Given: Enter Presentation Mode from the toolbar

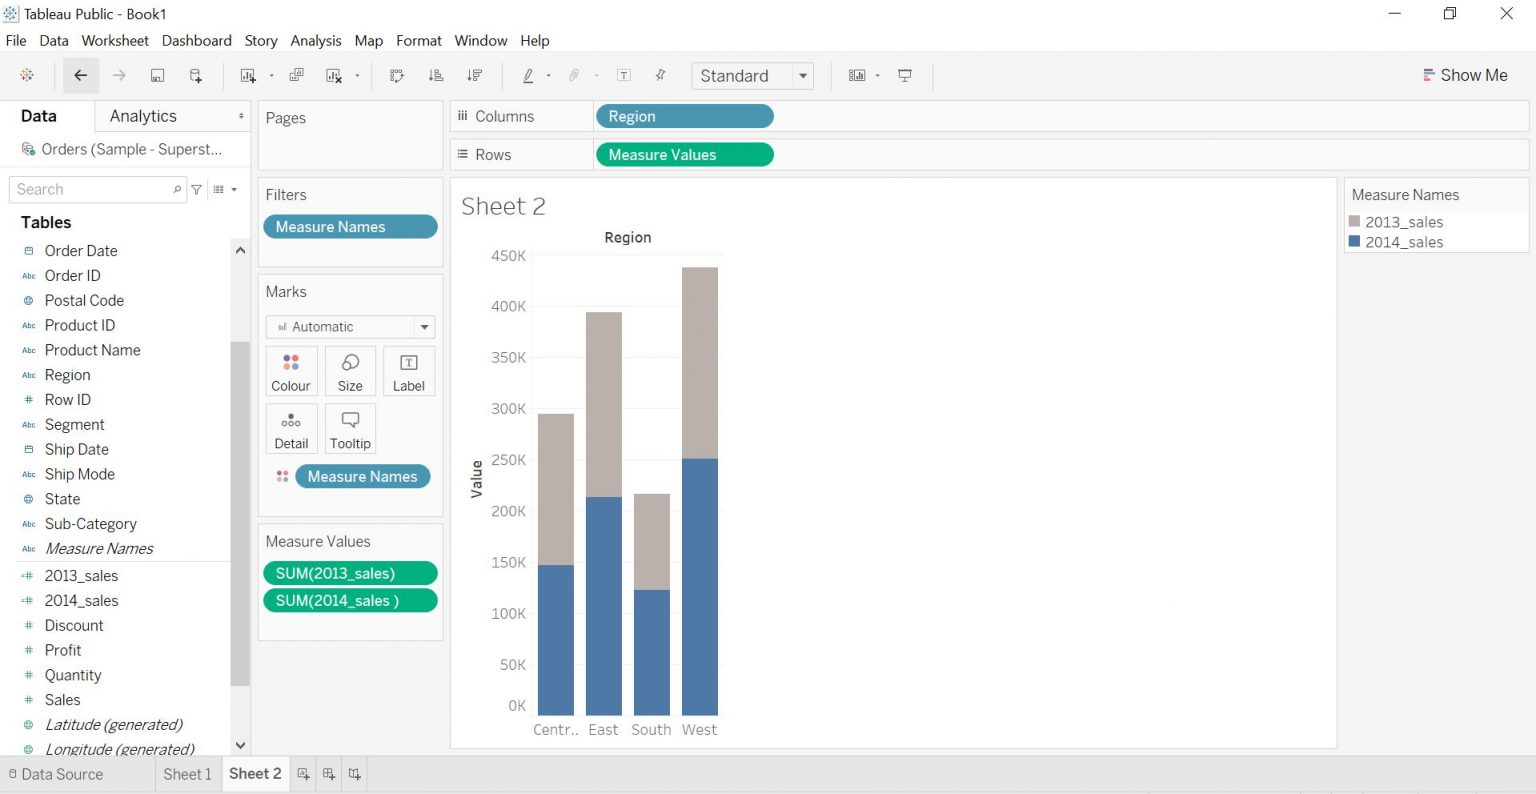Looking at the screenshot, I should pyautogui.click(x=905, y=75).
